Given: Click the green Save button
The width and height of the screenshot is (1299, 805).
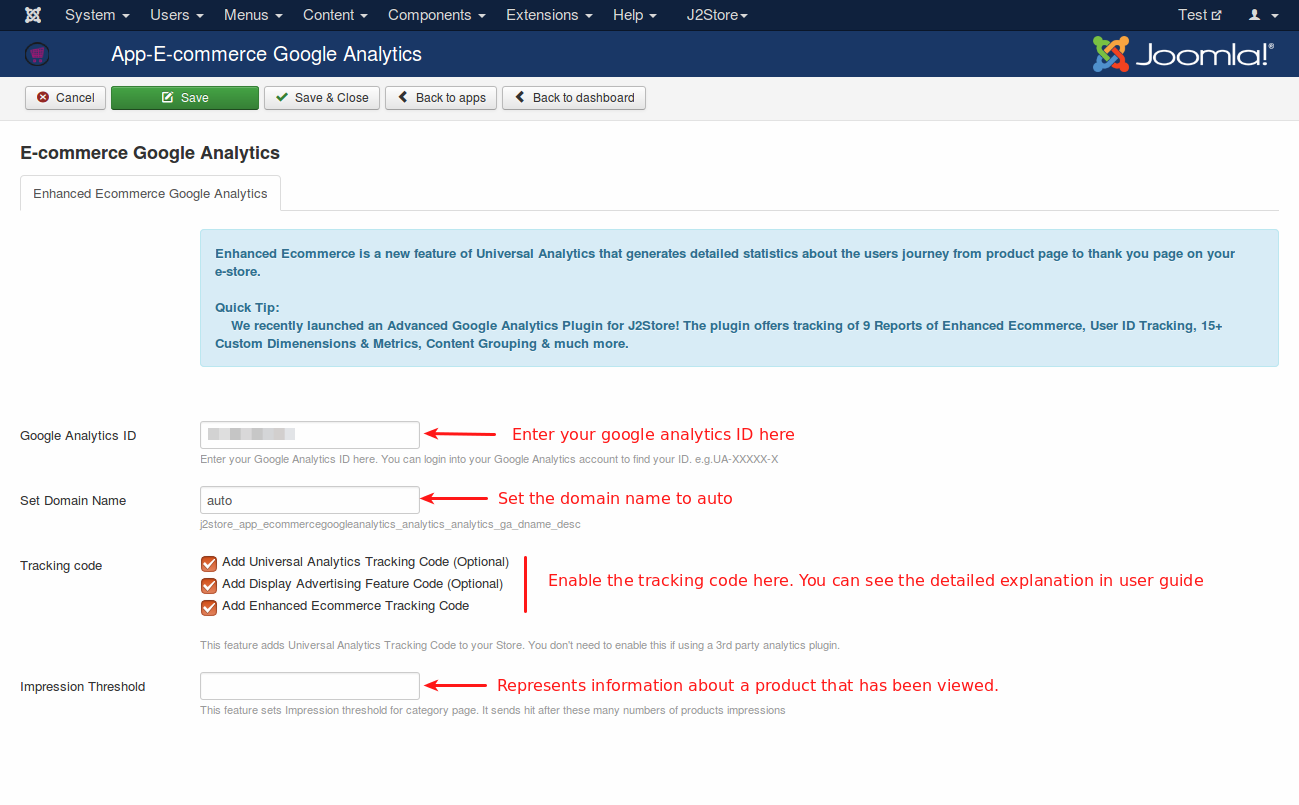Looking at the screenshot, I should tap(185, 98).
